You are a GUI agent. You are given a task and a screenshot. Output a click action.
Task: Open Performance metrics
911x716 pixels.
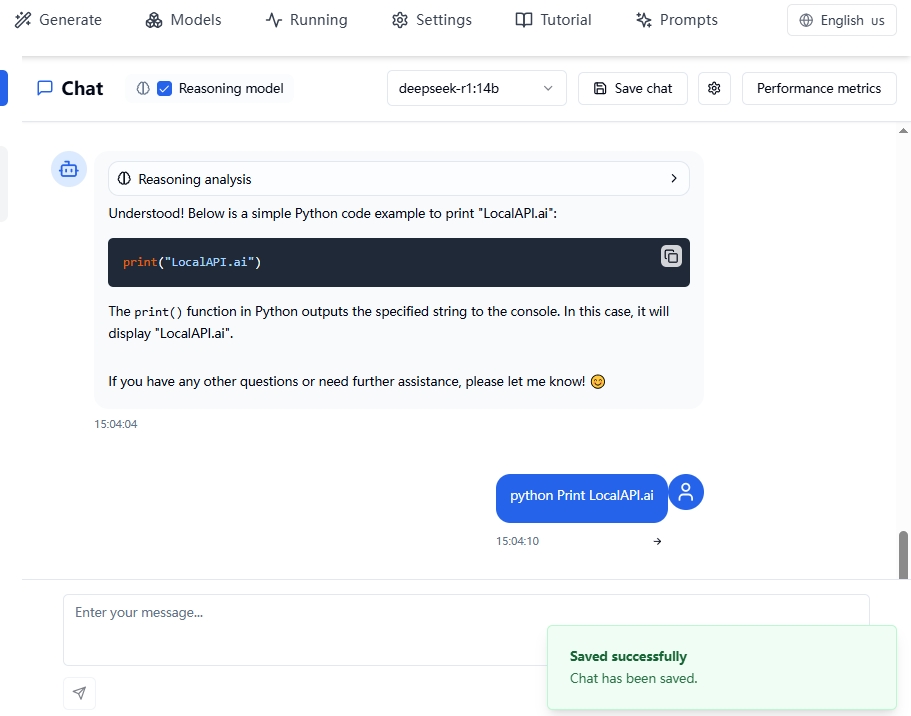(x=818, y=88)
